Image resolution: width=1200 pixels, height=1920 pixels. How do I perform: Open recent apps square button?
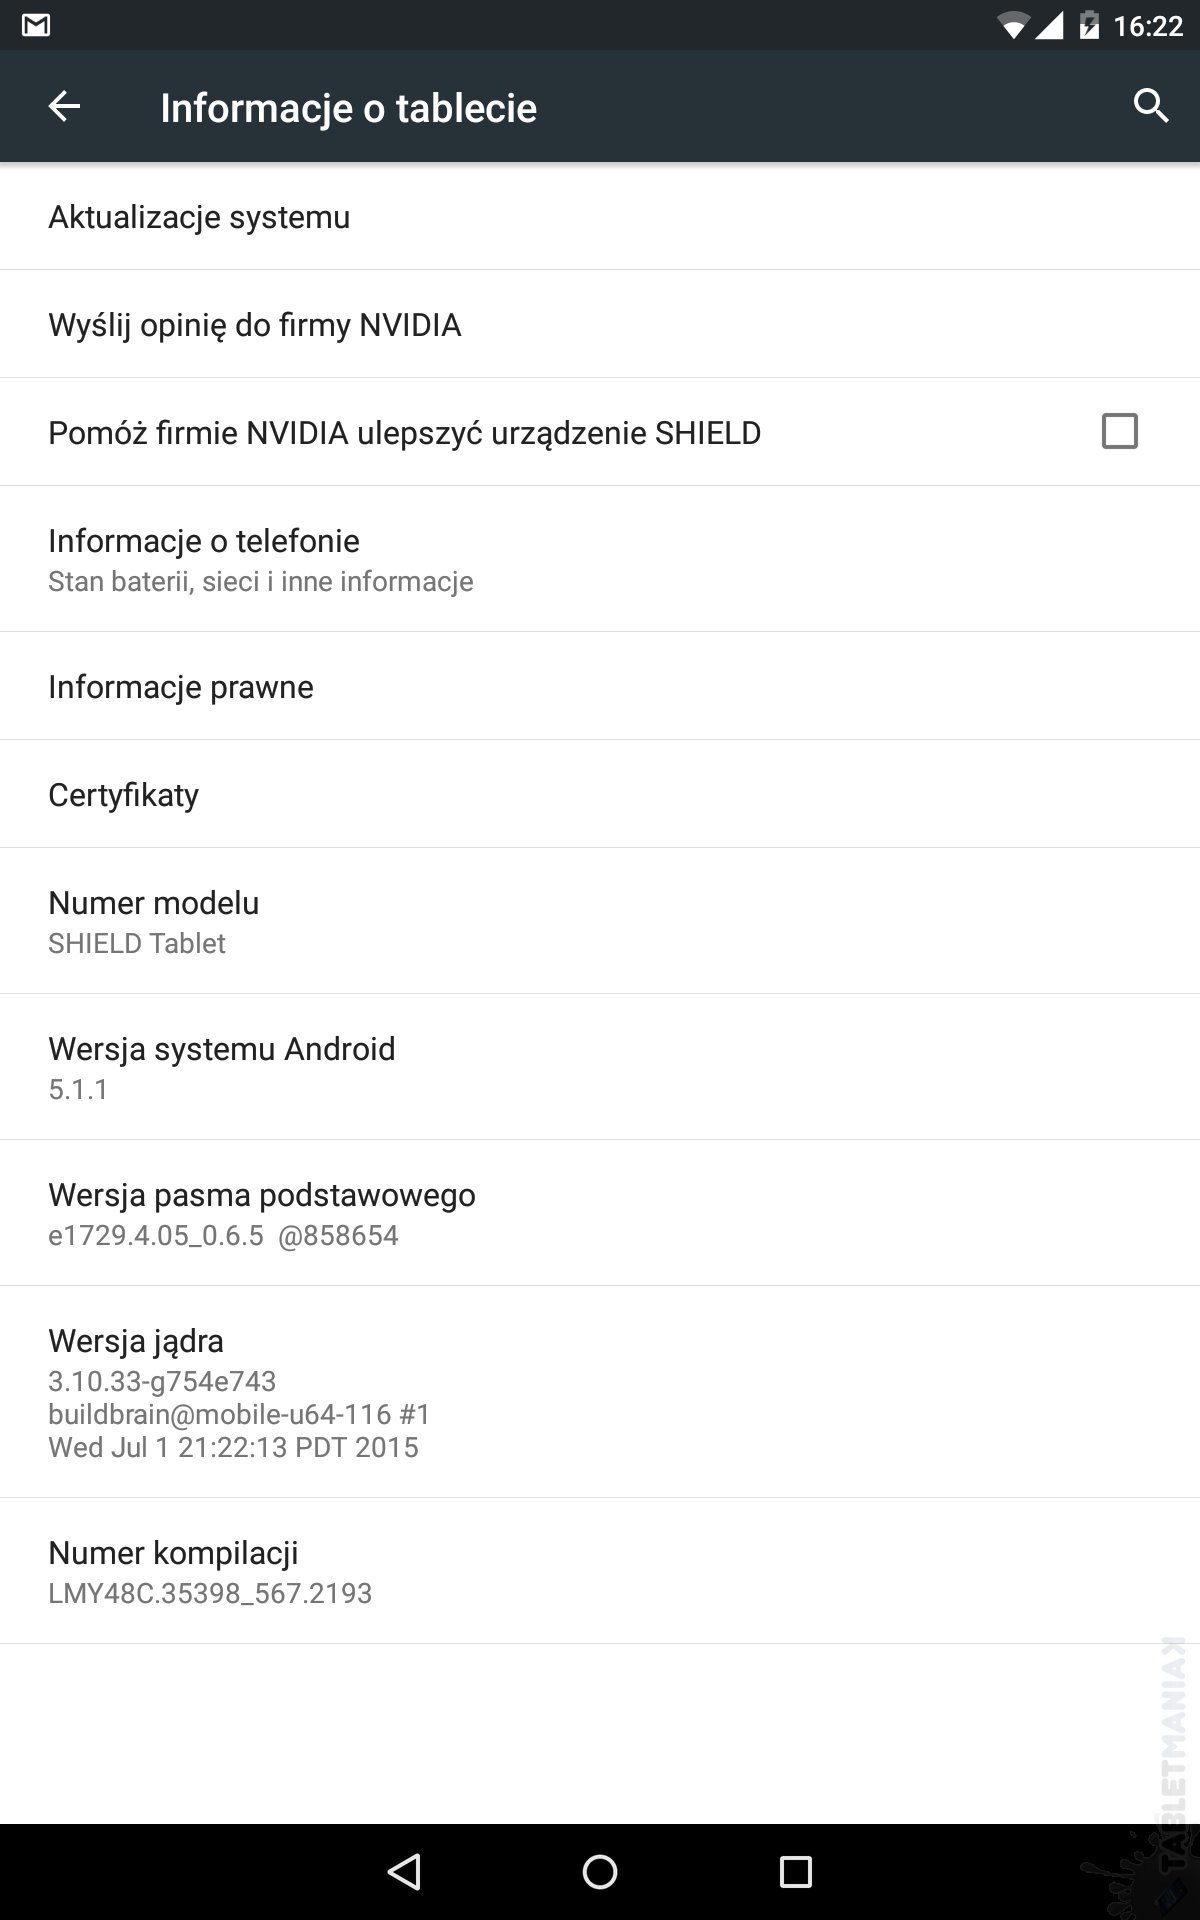(x=795, y=1872)
